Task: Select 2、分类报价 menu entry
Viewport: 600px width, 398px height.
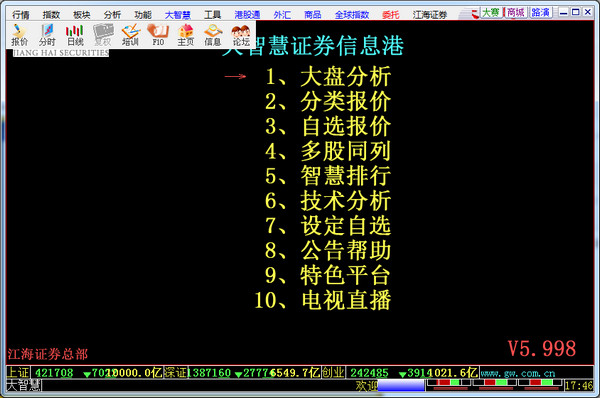Action: 328,101
